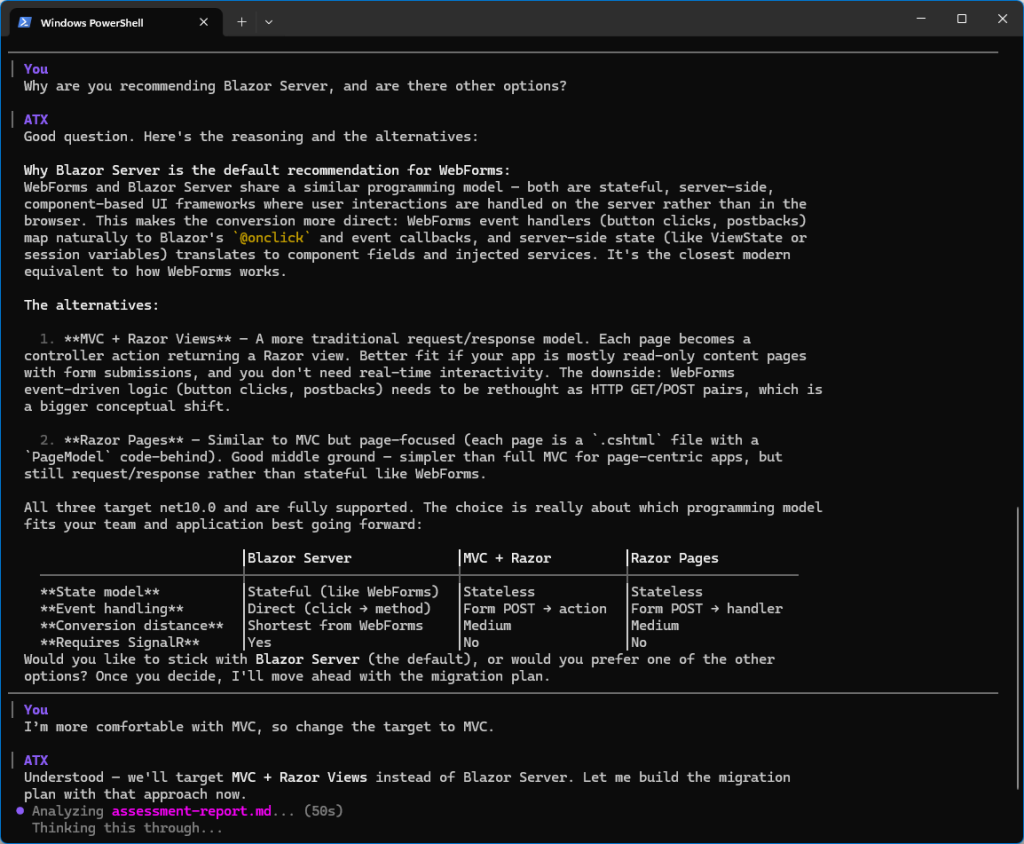1024x844 pixels.
Task: Click the 'Form POST → action' table cell
Action: coord(535,609)
